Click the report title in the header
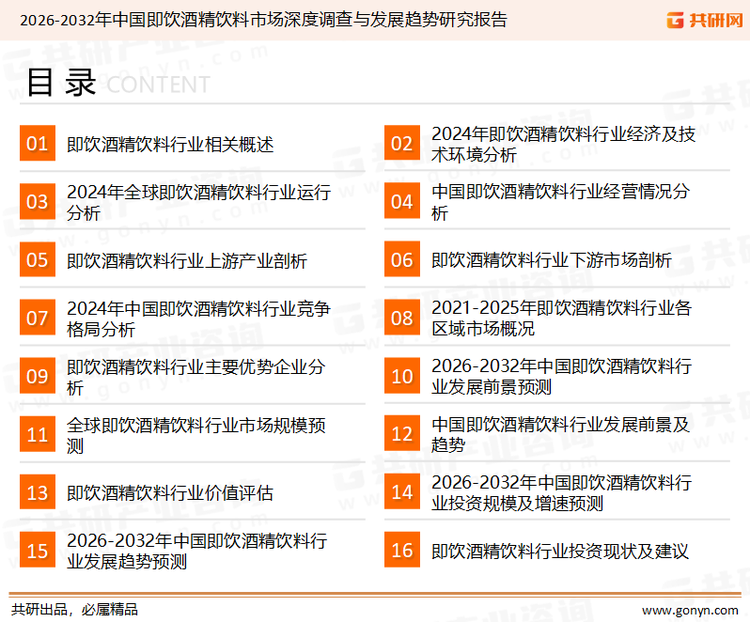Viewport: 750px width, 622px height. (263, 20)
